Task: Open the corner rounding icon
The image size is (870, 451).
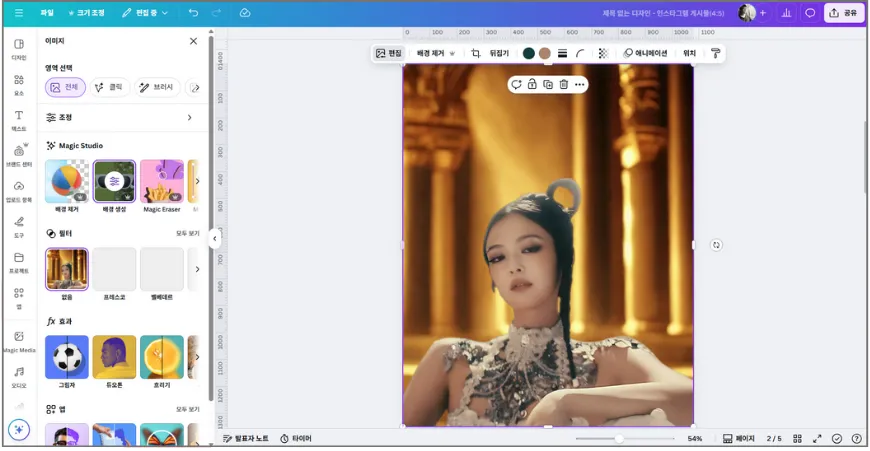Action: [x=580, y=53]
